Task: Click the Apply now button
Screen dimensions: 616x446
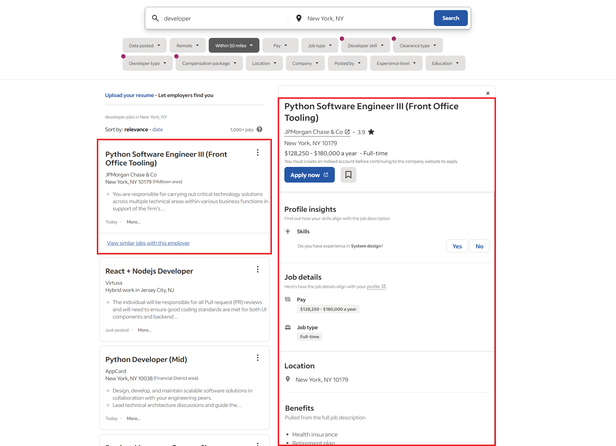Action: [309, 175]
